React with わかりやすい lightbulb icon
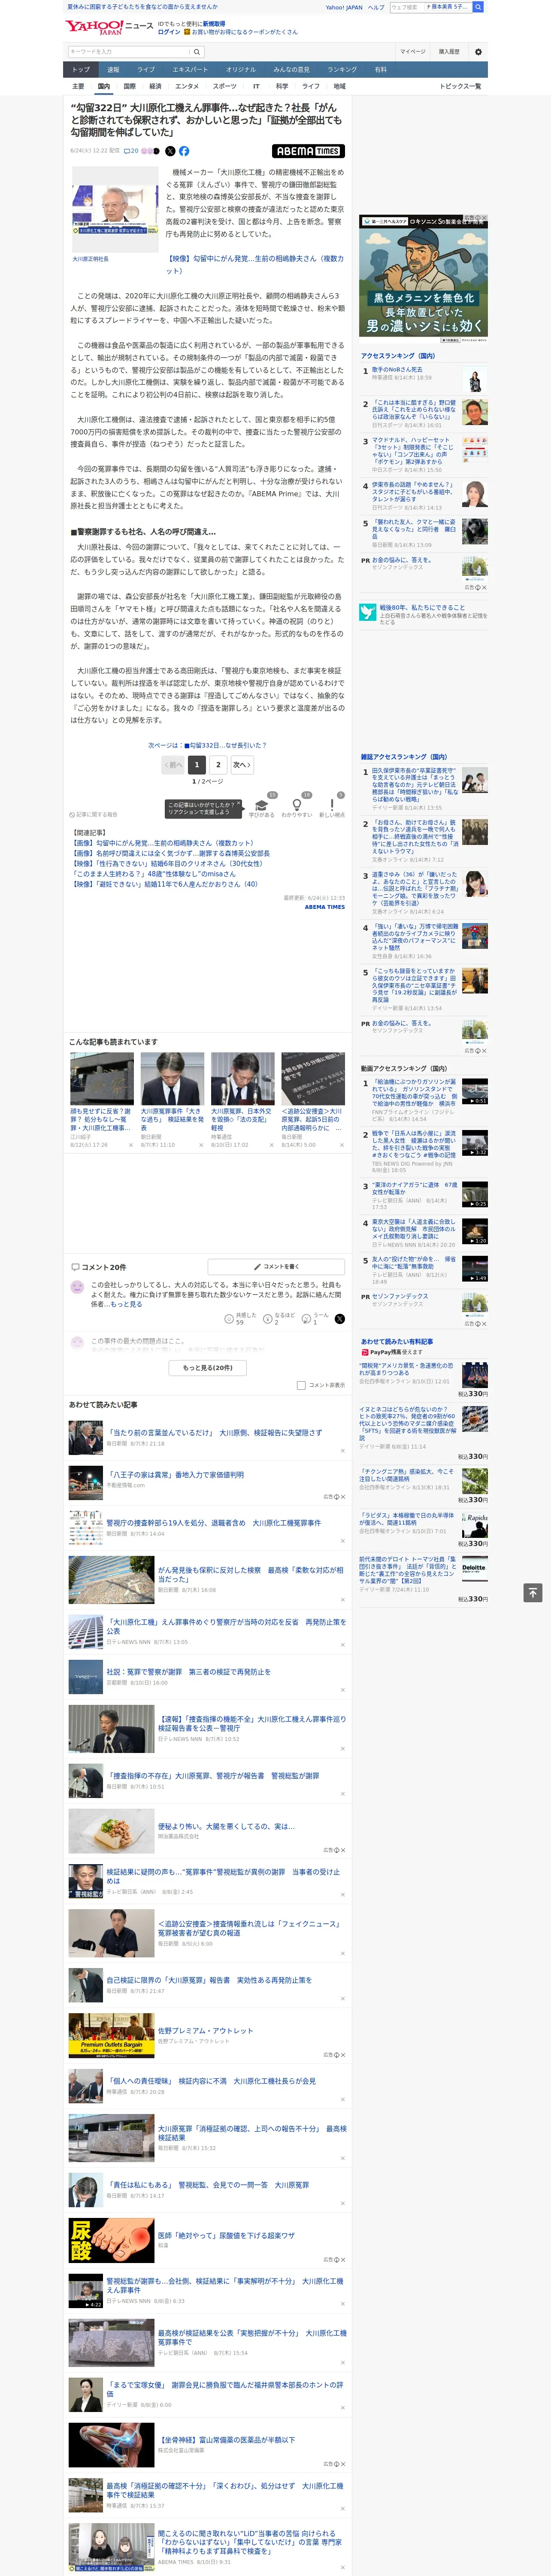551x2576 pixels. [x=296, y=805]
